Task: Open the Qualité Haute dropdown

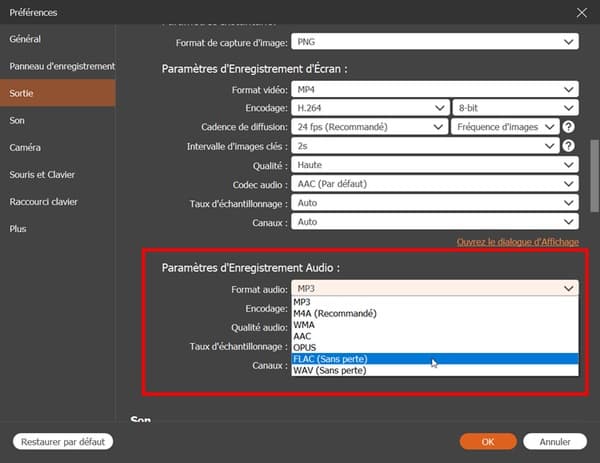Action: coord(435,165)
